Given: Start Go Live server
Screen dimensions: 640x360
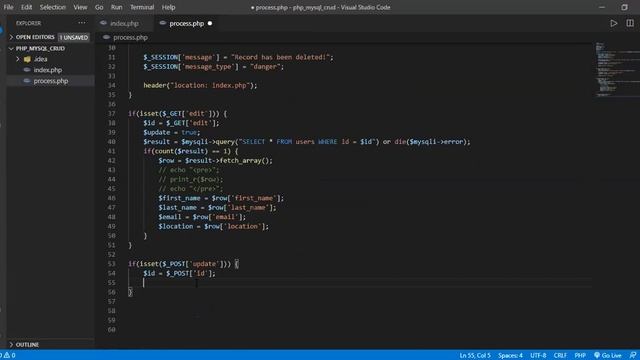Looking at the screenshot, I should (607, 355).
